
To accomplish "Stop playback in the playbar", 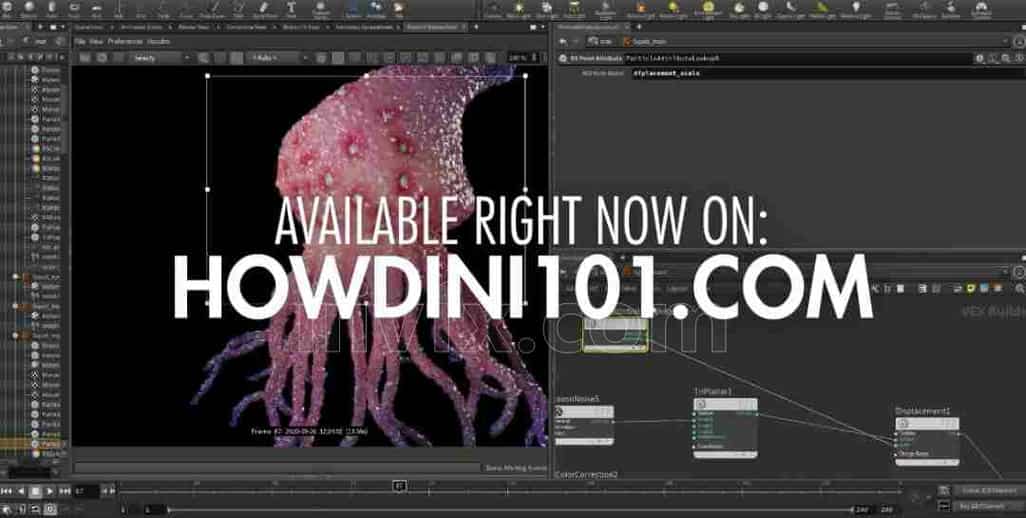I will (x=35, y=491).
